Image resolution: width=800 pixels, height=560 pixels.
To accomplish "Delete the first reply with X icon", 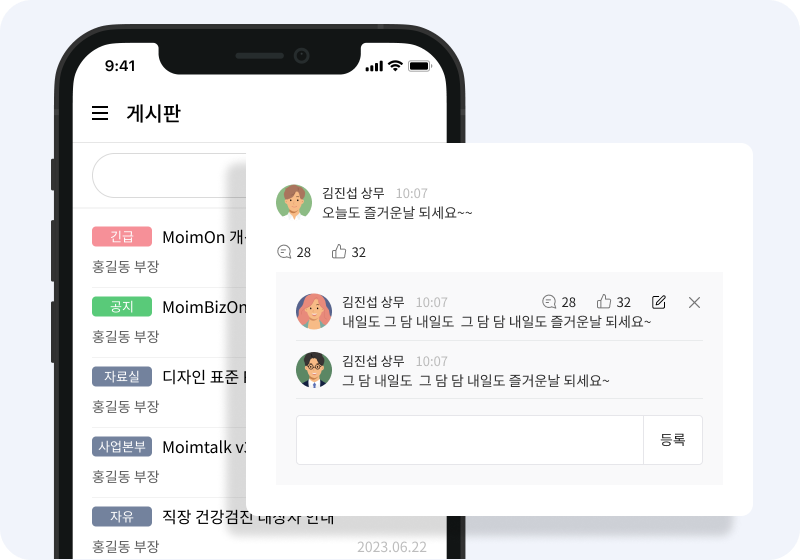I will (x=694, y=302).
